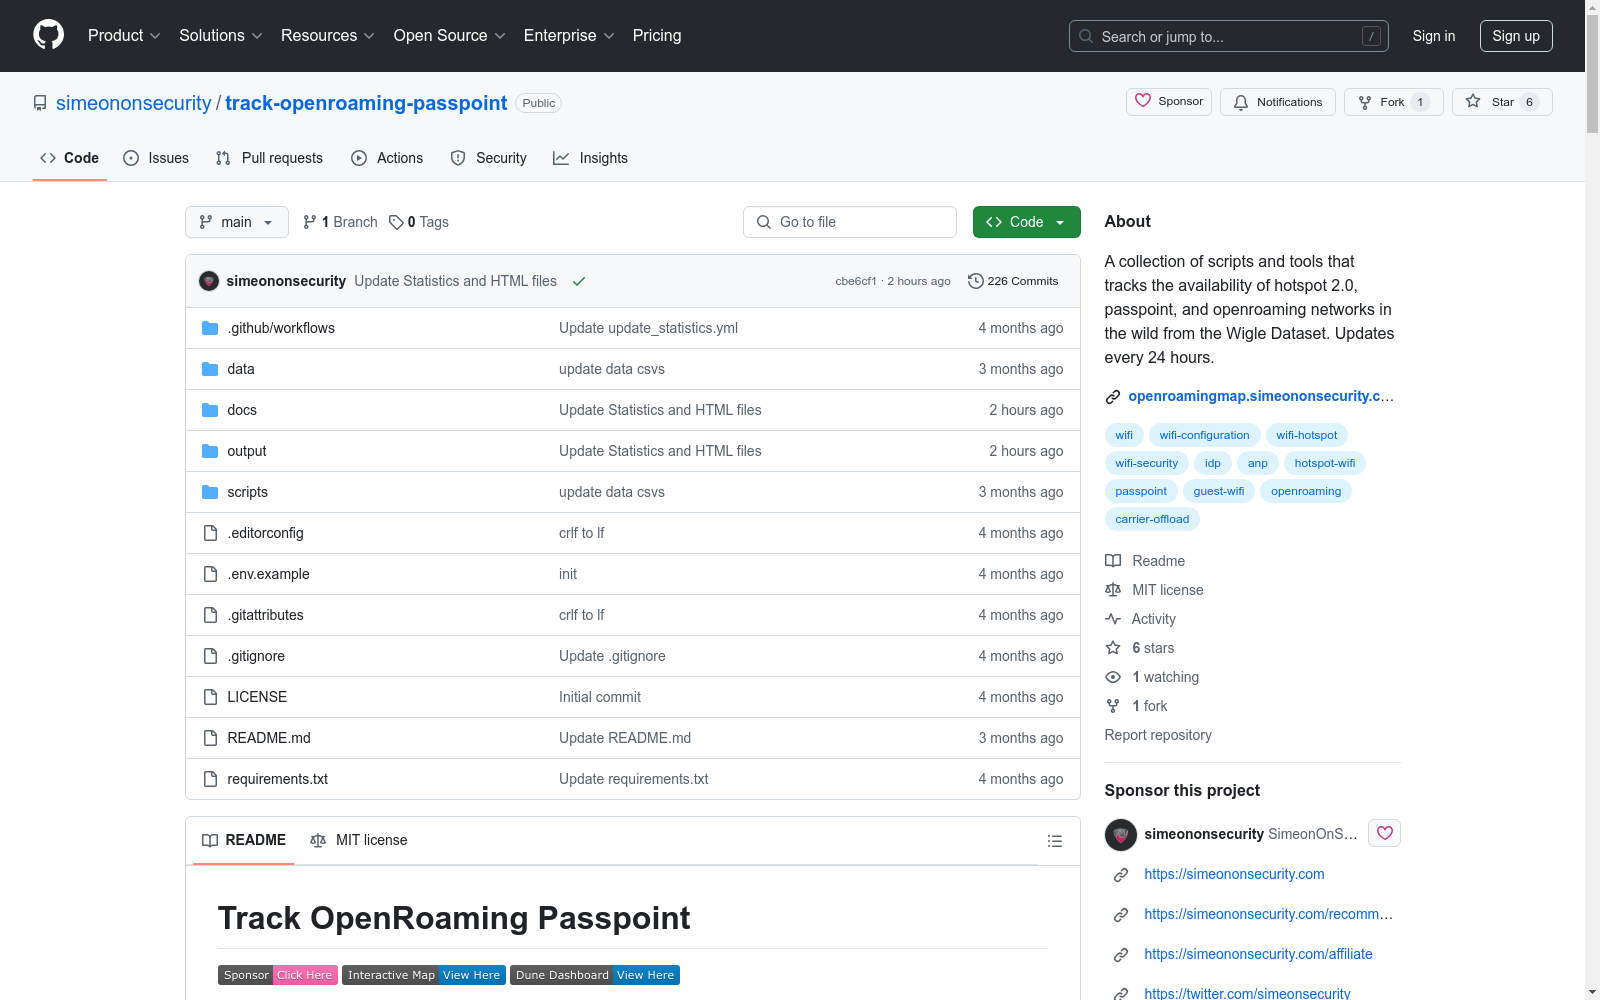View the 0 Tags list
This screenshot has width=1600, height=1000.
(419, 222)
